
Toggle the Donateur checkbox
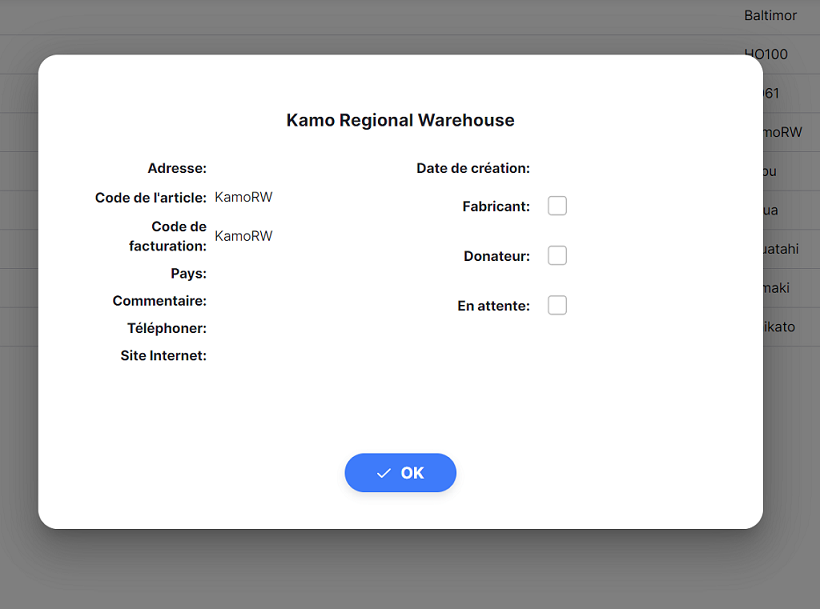click(557, 256)
